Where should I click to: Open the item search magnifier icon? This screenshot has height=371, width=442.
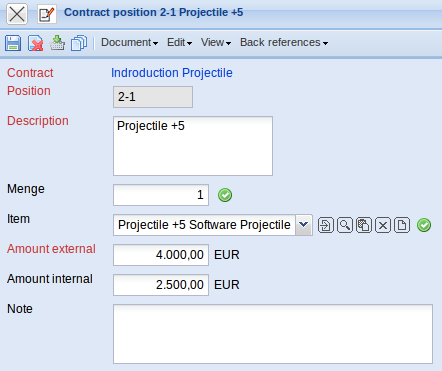pyautogui.click(x=345, y=225)
